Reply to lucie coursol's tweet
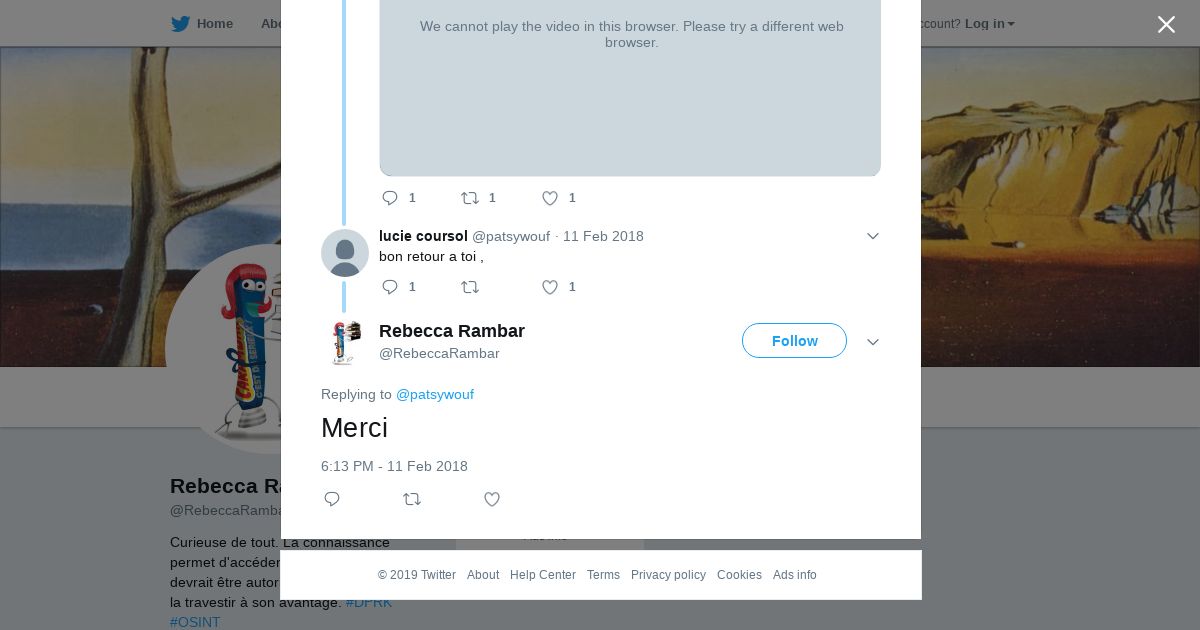Viewport: 1200px width, 630px height. pos(390,287)
